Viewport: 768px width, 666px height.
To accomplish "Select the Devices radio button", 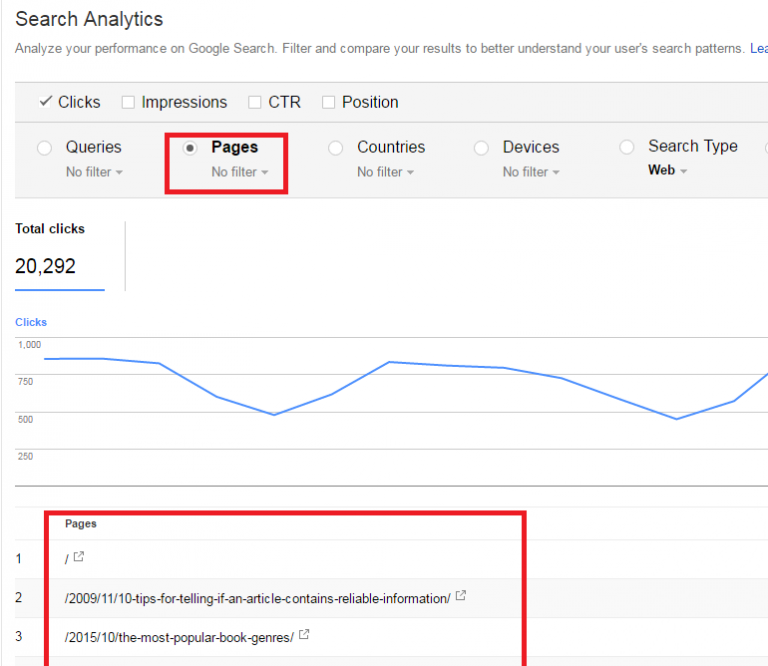I will click(x=481, y=148).
